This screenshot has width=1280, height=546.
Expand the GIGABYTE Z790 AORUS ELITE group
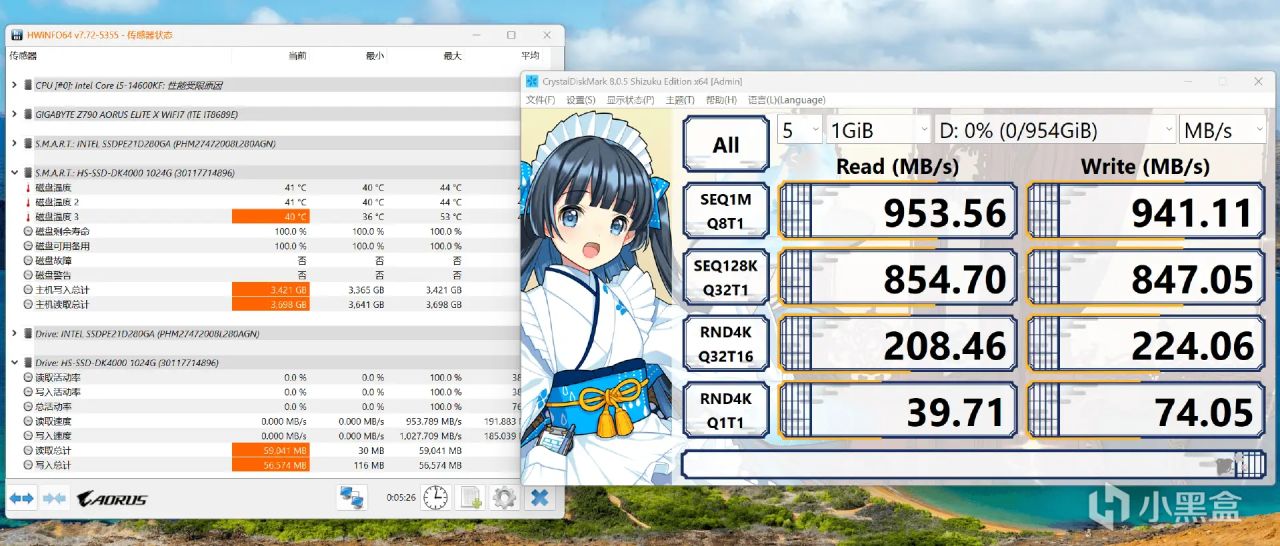point(14,114)
